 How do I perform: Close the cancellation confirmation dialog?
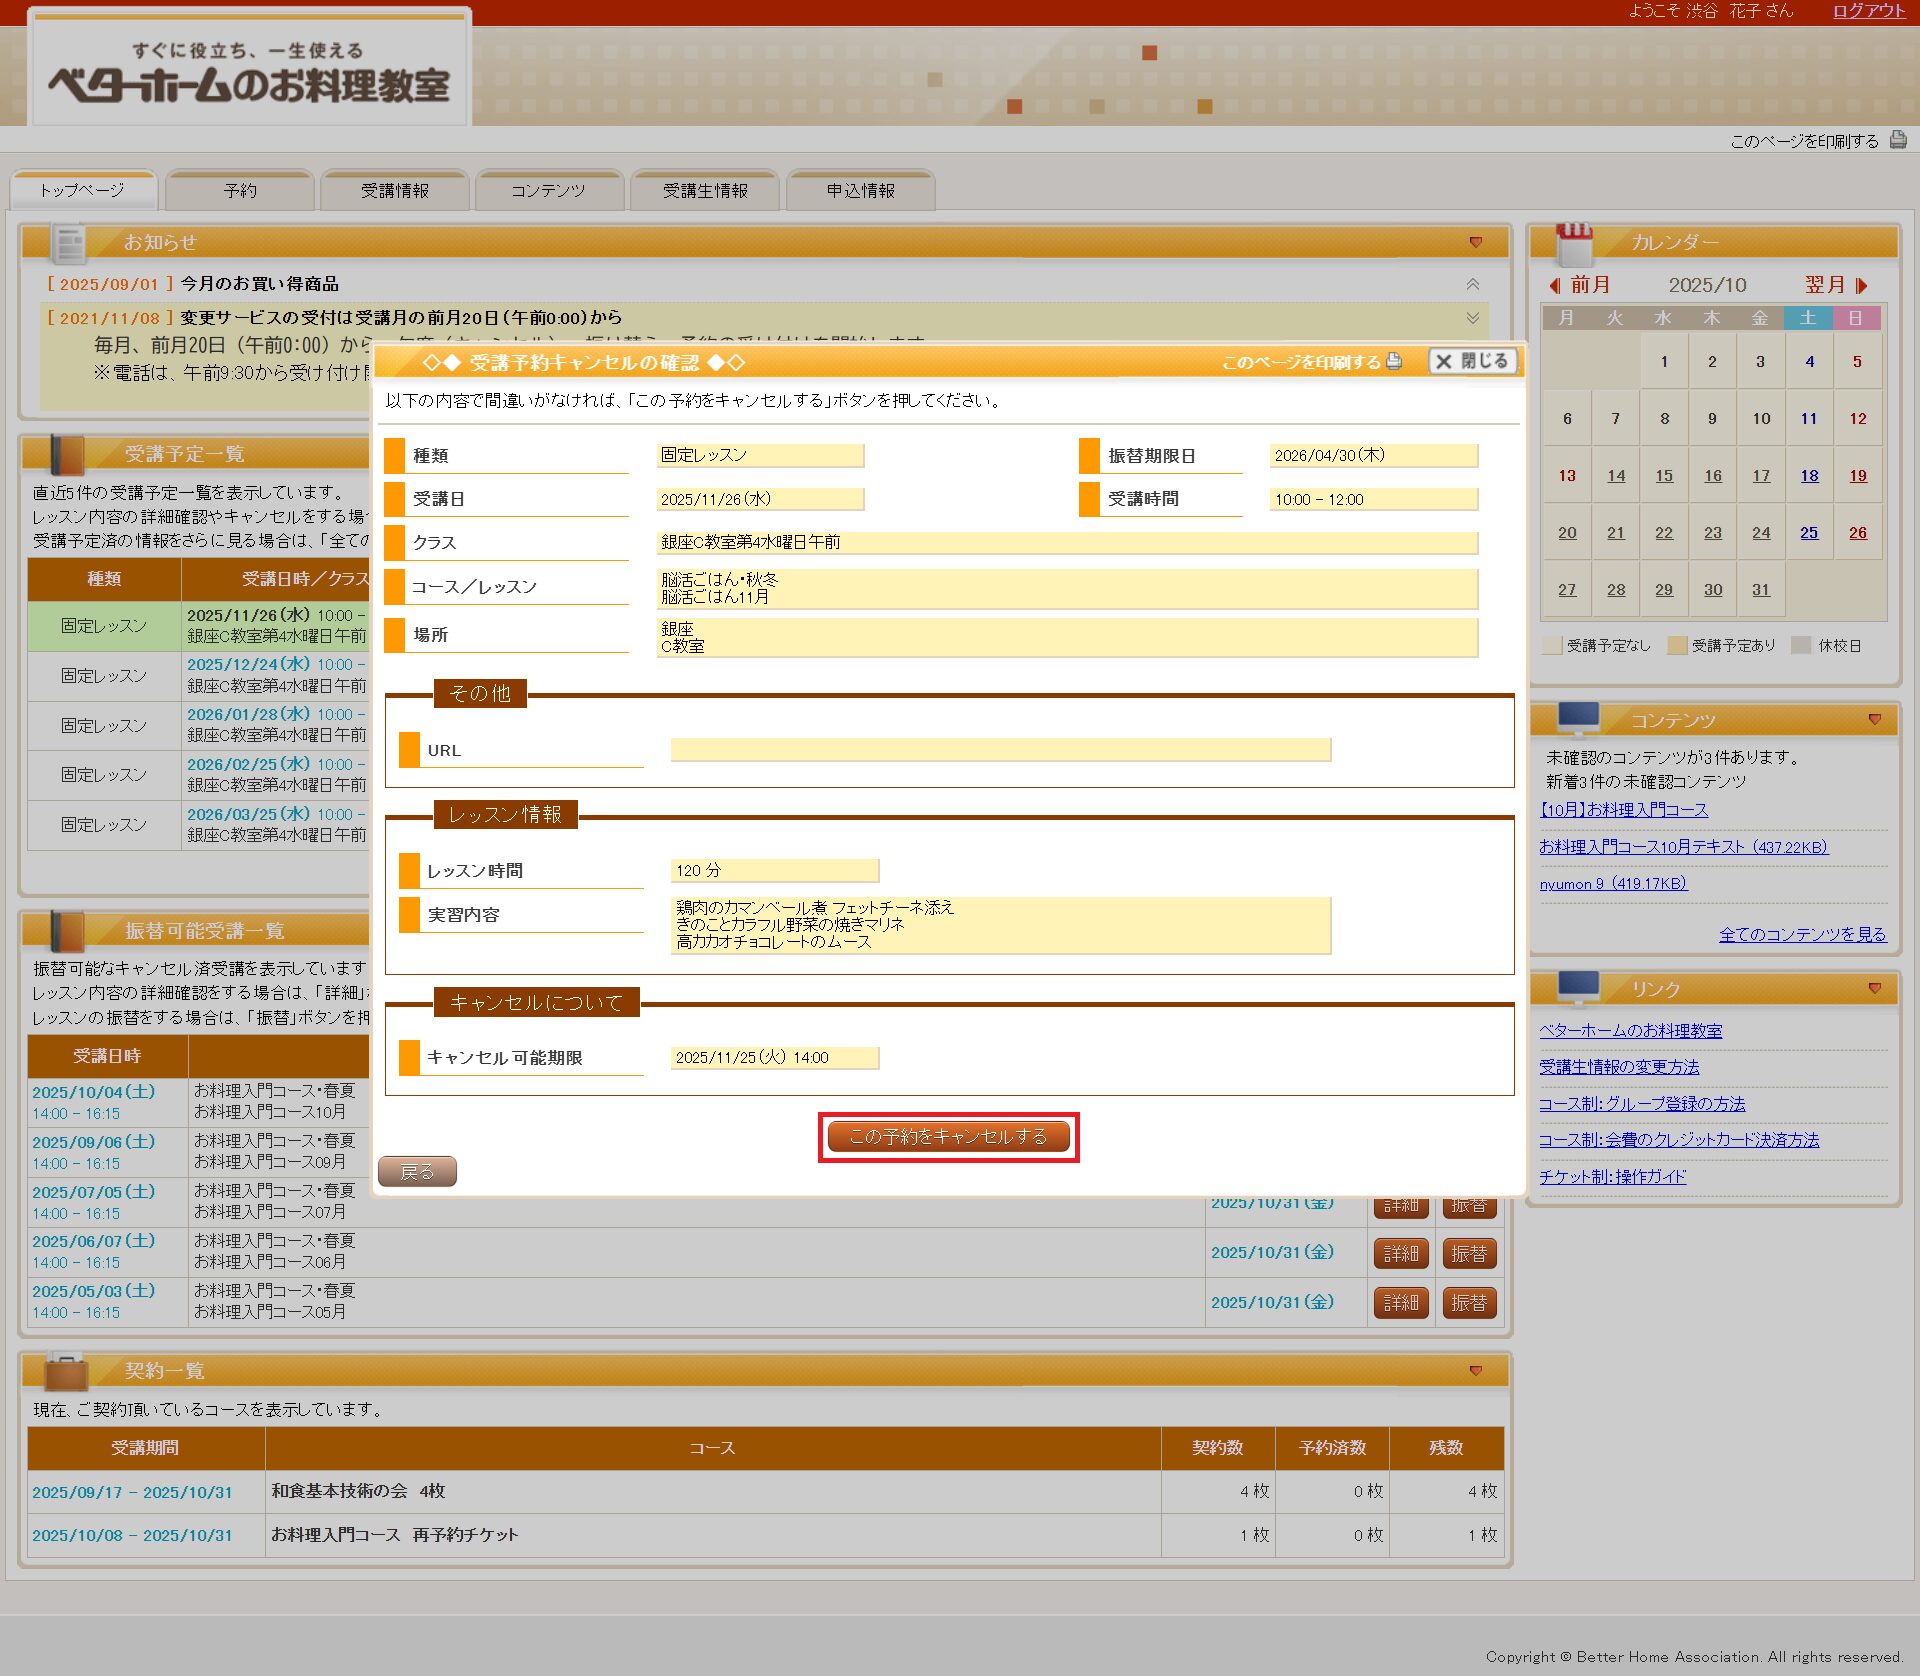click(x=1472, y=362)
